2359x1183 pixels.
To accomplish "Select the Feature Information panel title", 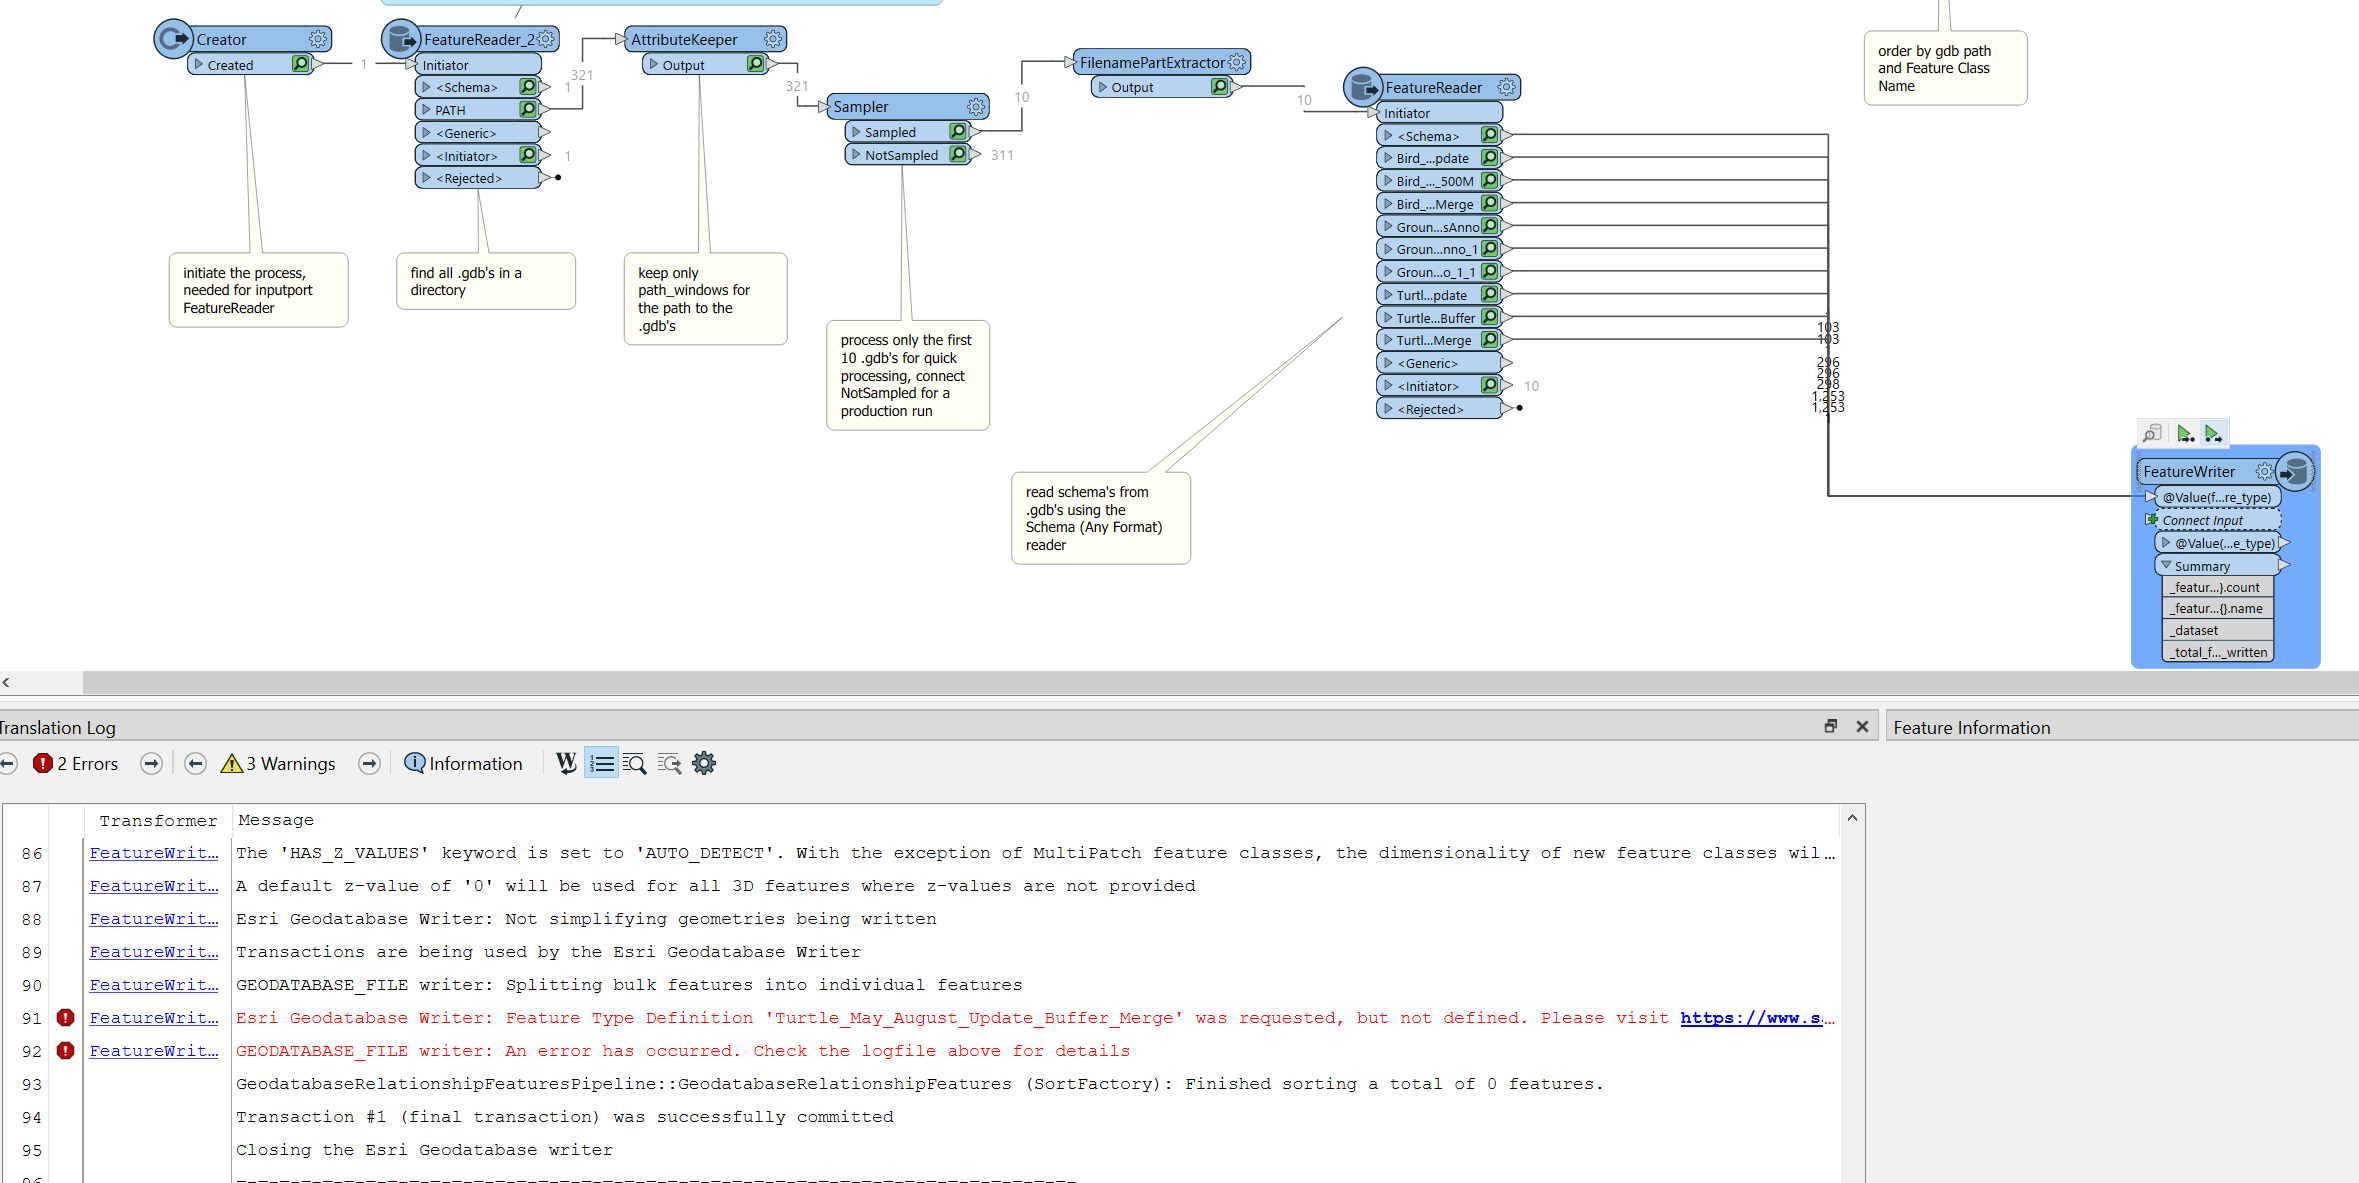I will coord(1971,728).
